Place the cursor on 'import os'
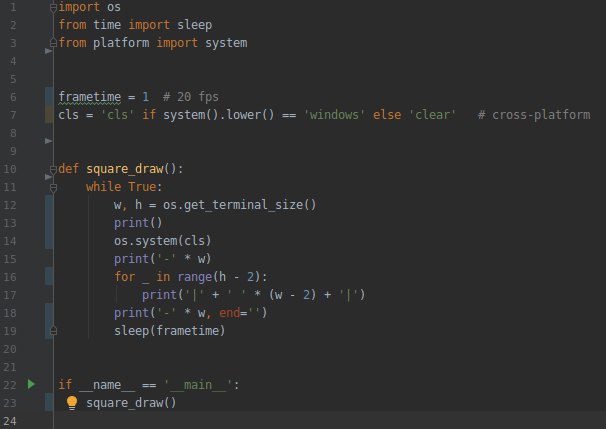 [x=90, y=7]
